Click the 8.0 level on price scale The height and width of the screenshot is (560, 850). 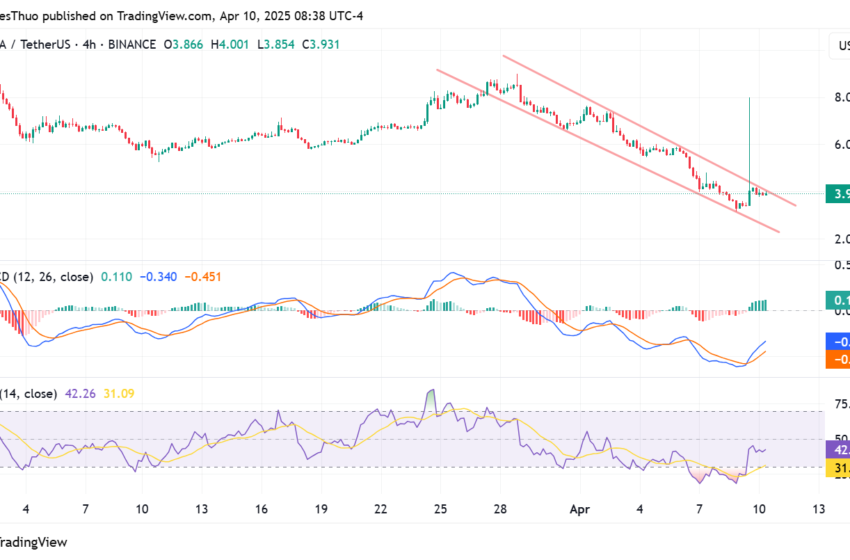(x=840, y=98)
